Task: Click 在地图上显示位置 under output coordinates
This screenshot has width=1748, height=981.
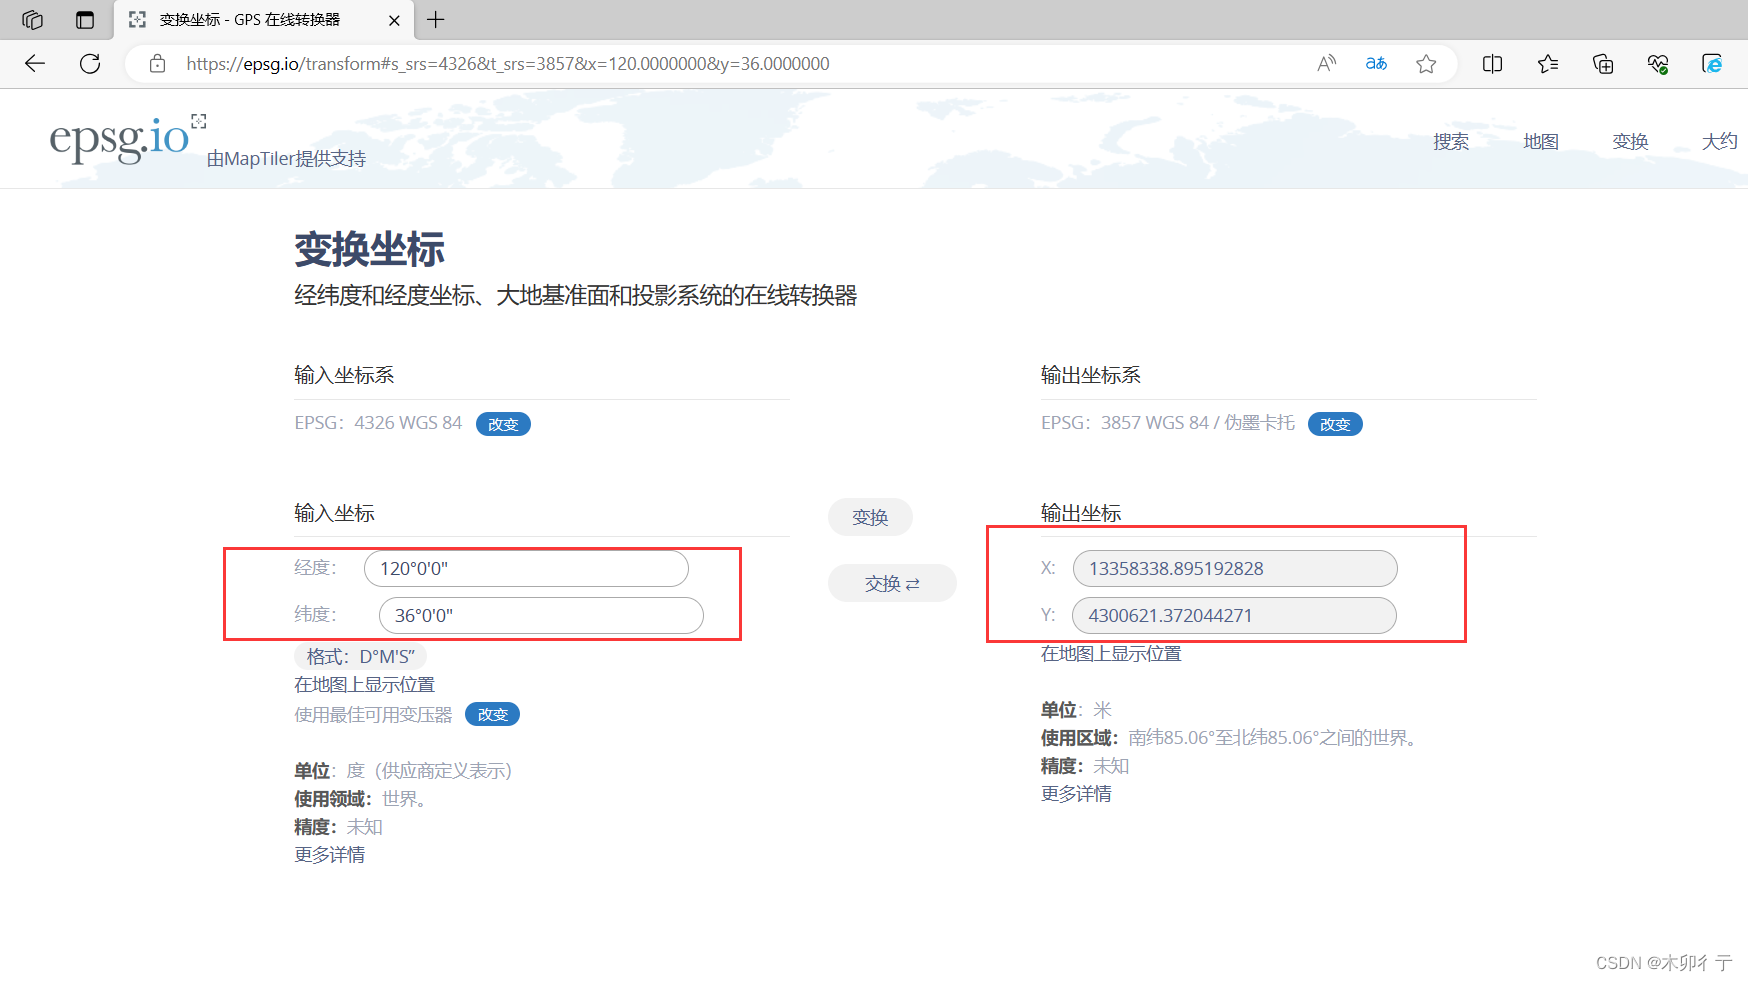Action: click(x=1111, y=654)
